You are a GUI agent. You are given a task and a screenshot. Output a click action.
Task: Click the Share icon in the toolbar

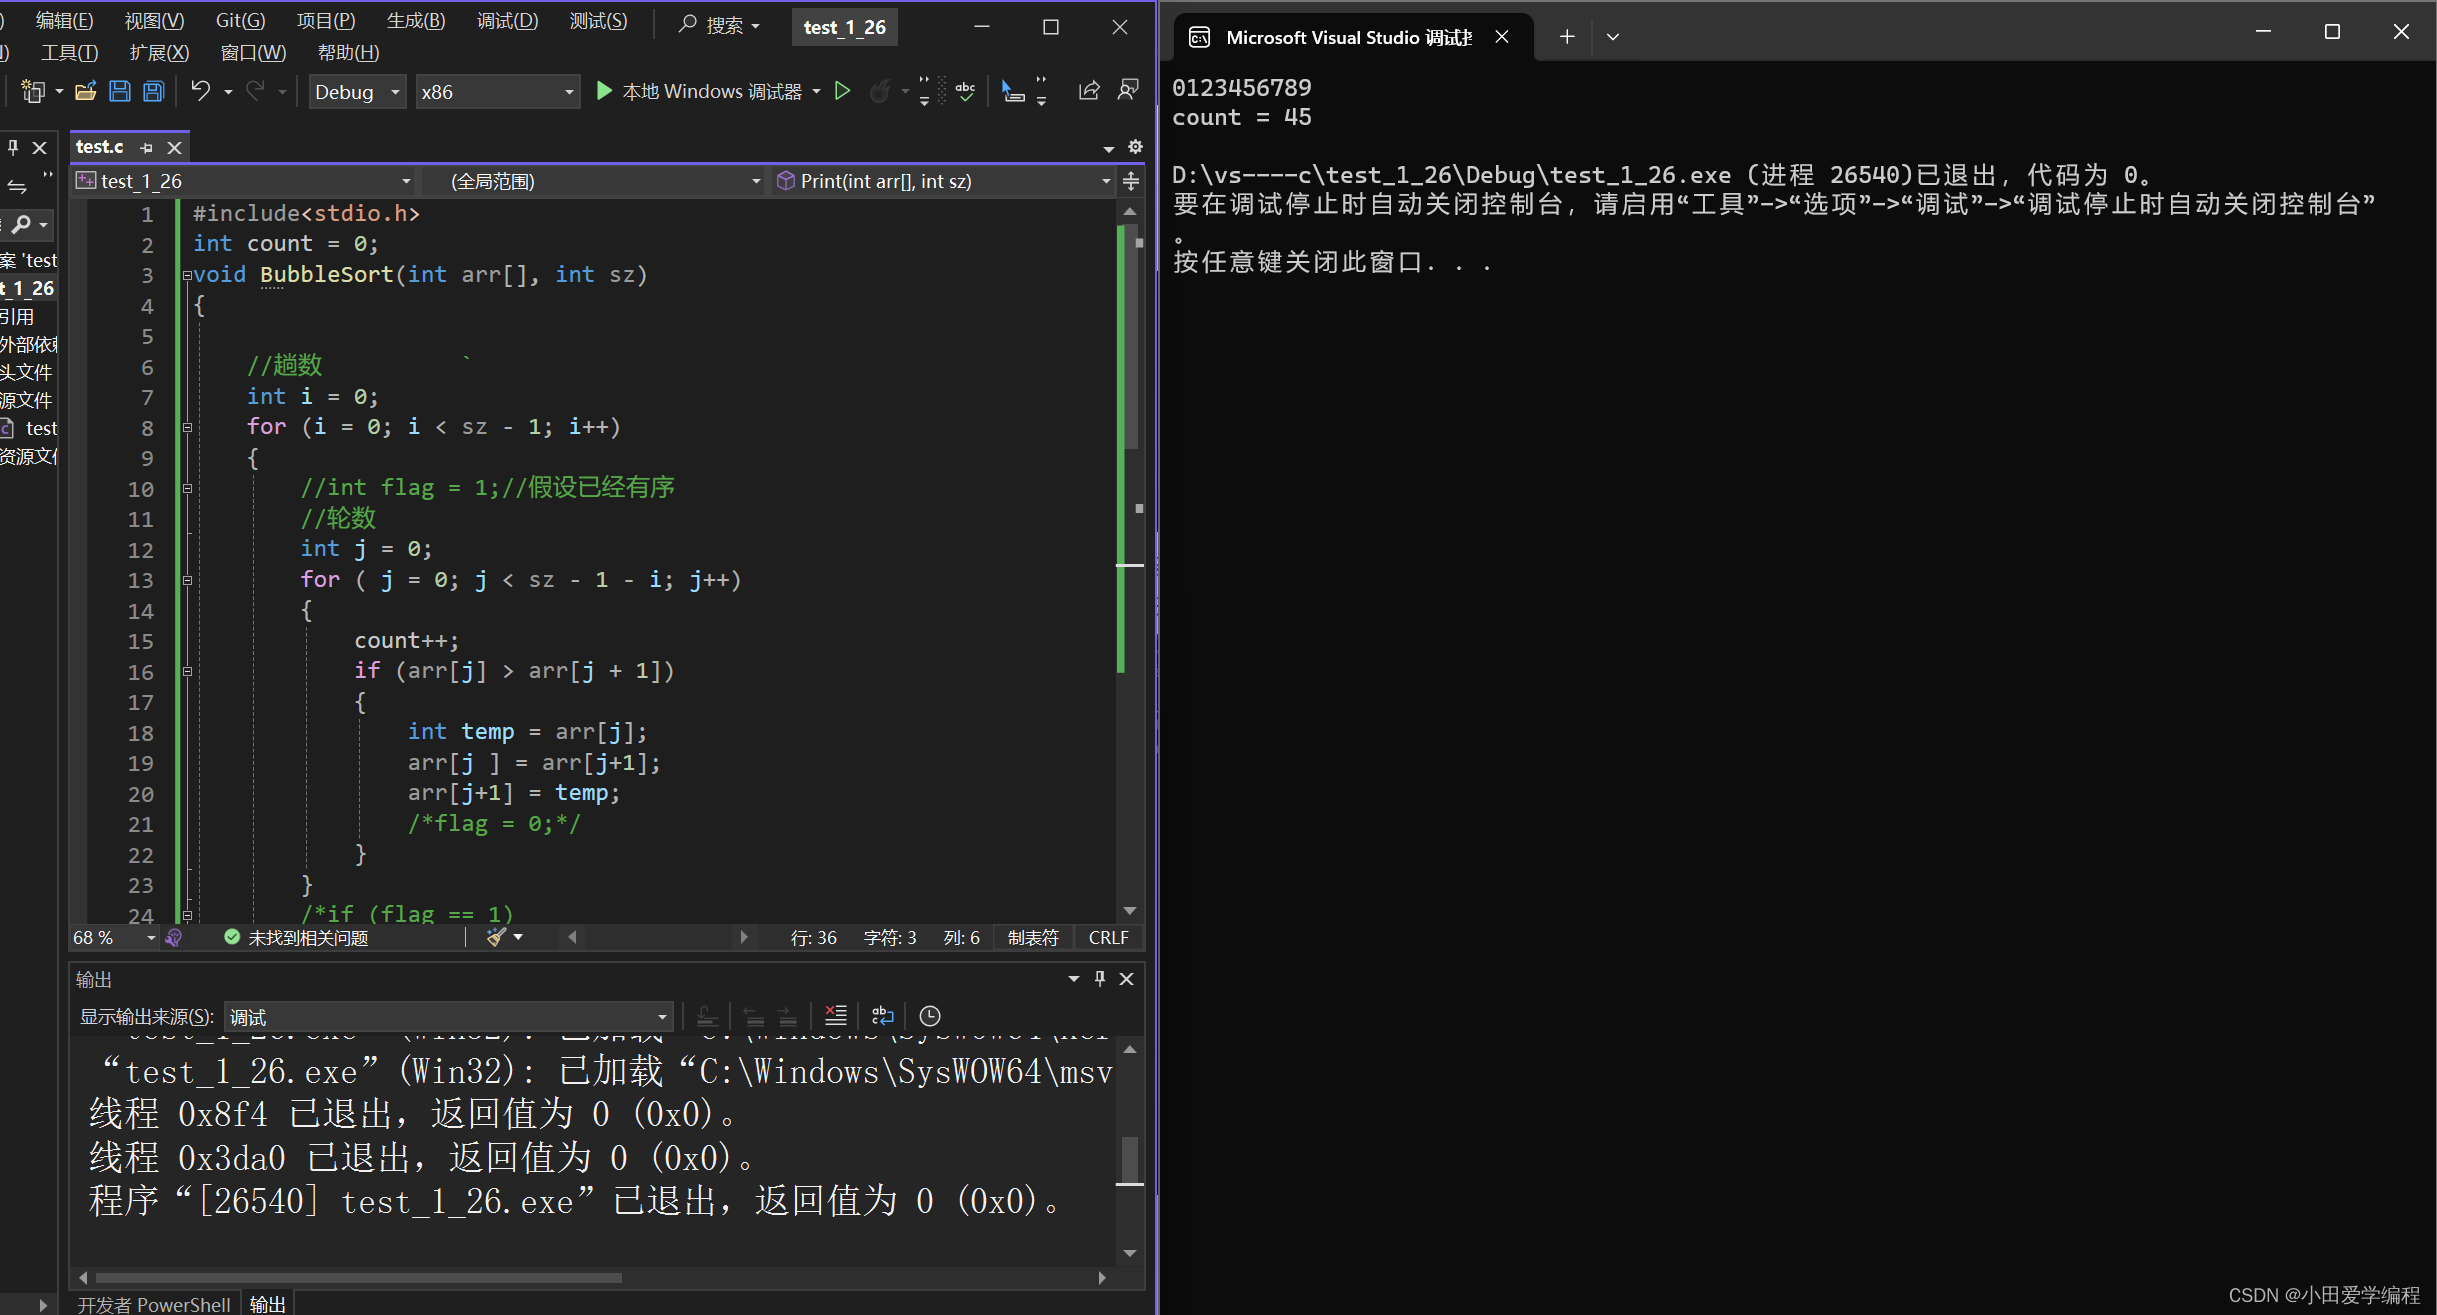coord(1089,92)
